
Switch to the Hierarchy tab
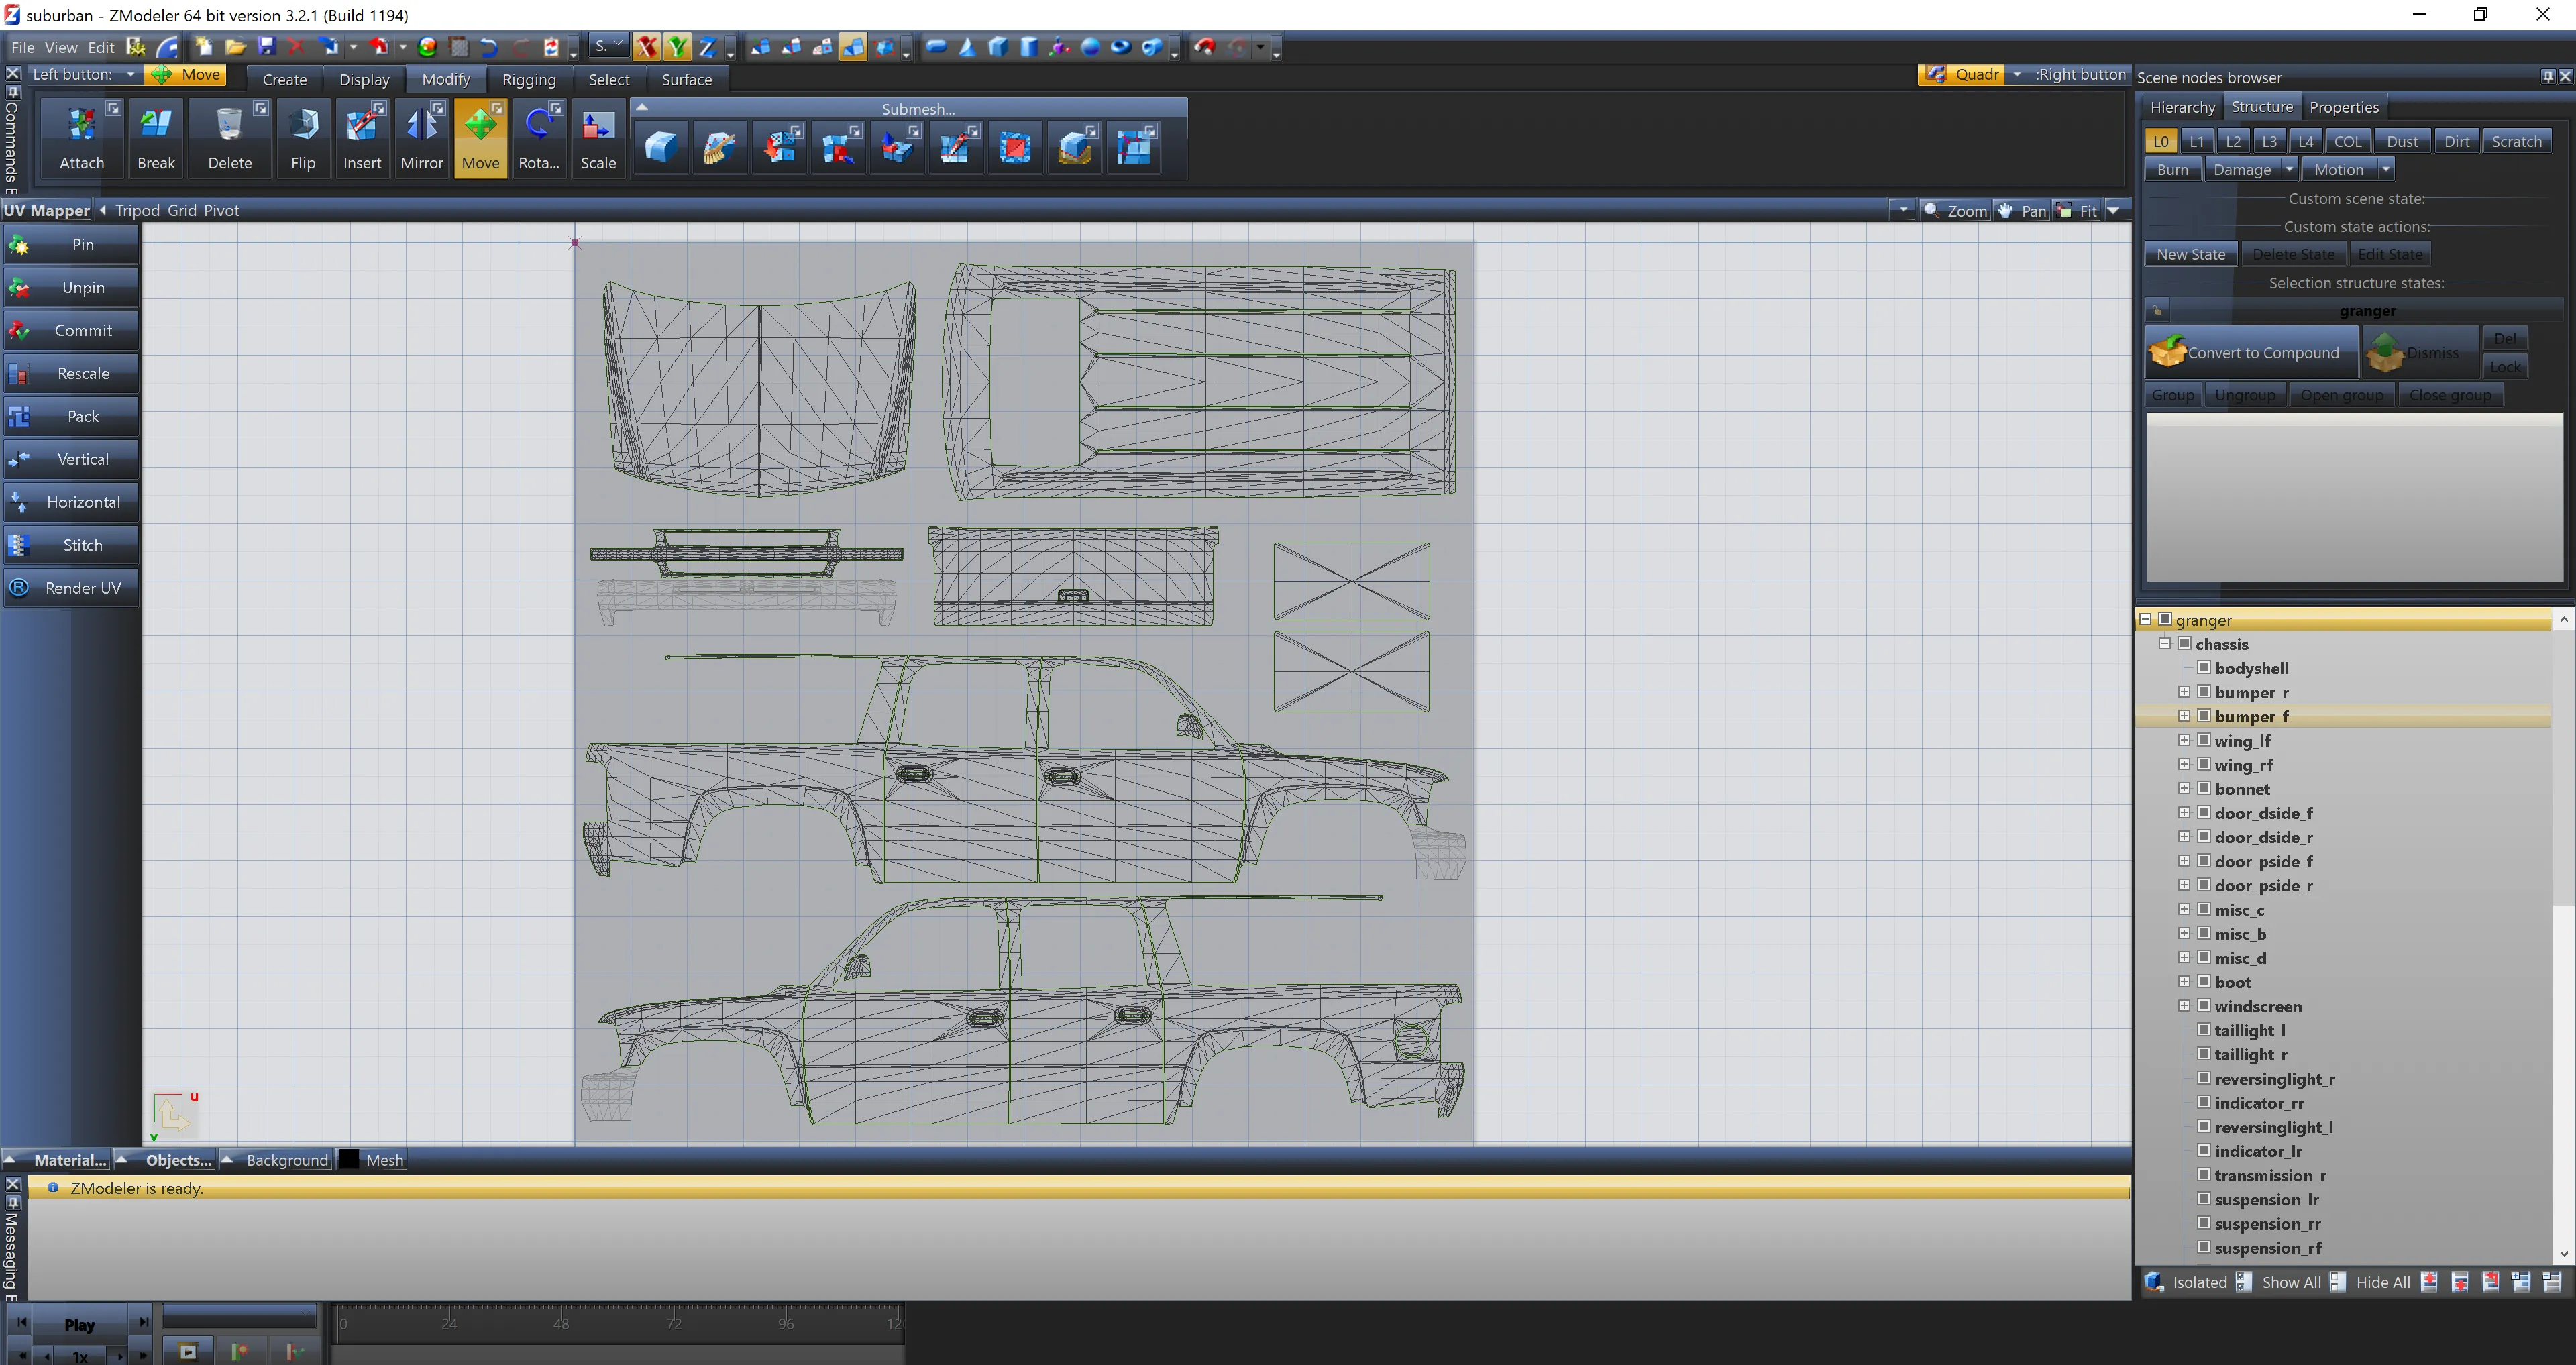pyautogui.click(x=2182, y=107)
